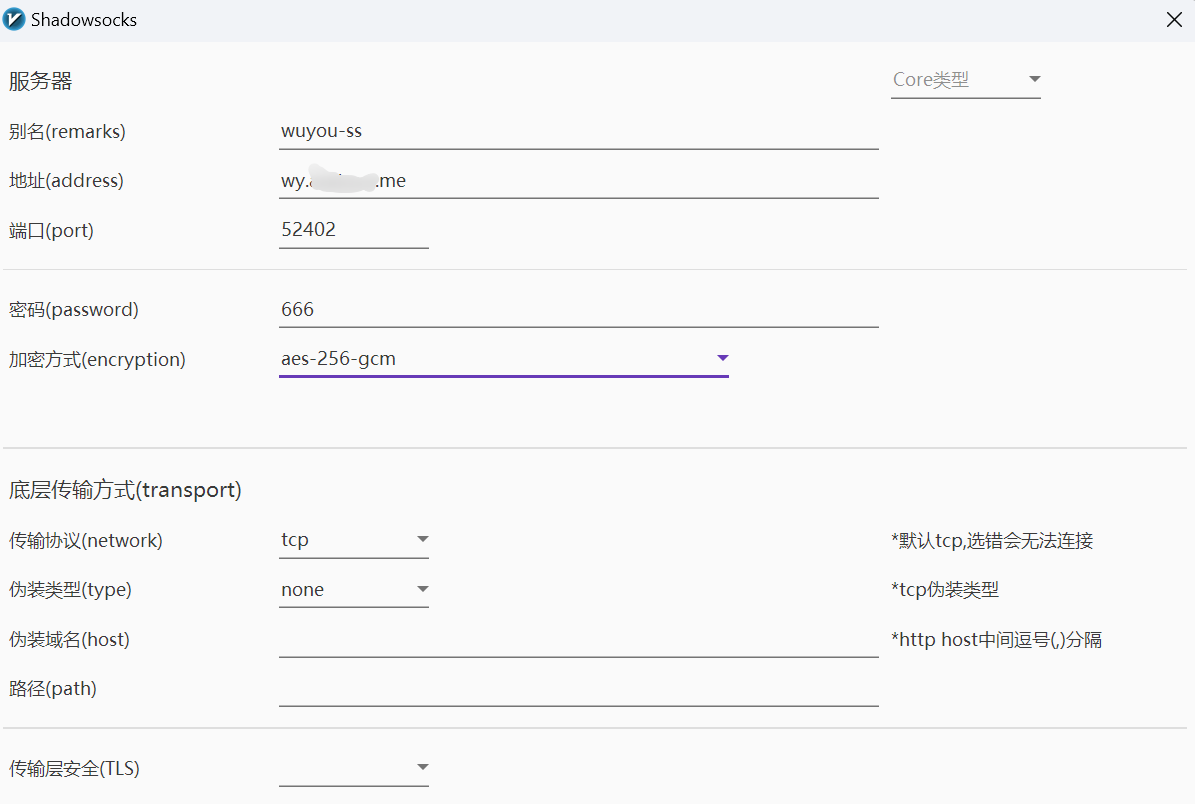Click the Core类型 dropdown arrow
This screenshot has height=804, width=1195.
tap(1034, 80)
